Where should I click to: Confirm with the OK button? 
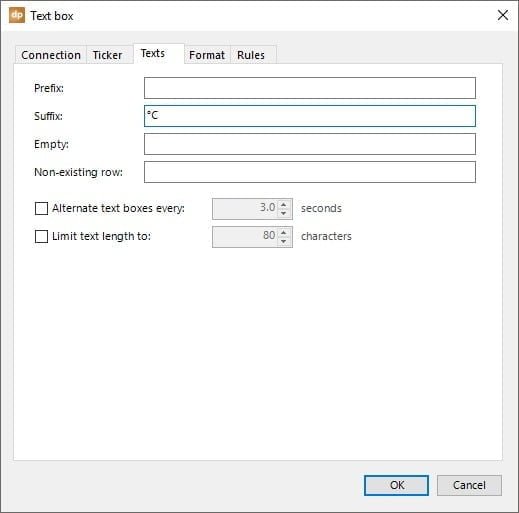click(x=396, y=485)
